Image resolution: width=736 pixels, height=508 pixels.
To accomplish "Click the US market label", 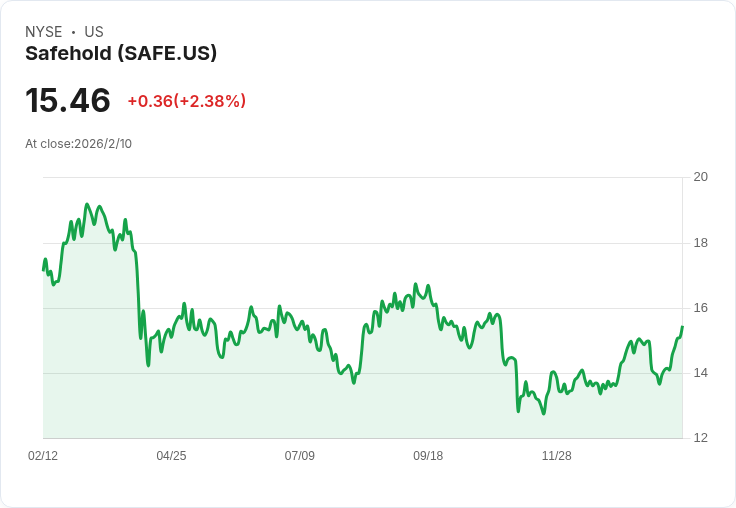I will [x=94, y=32].
